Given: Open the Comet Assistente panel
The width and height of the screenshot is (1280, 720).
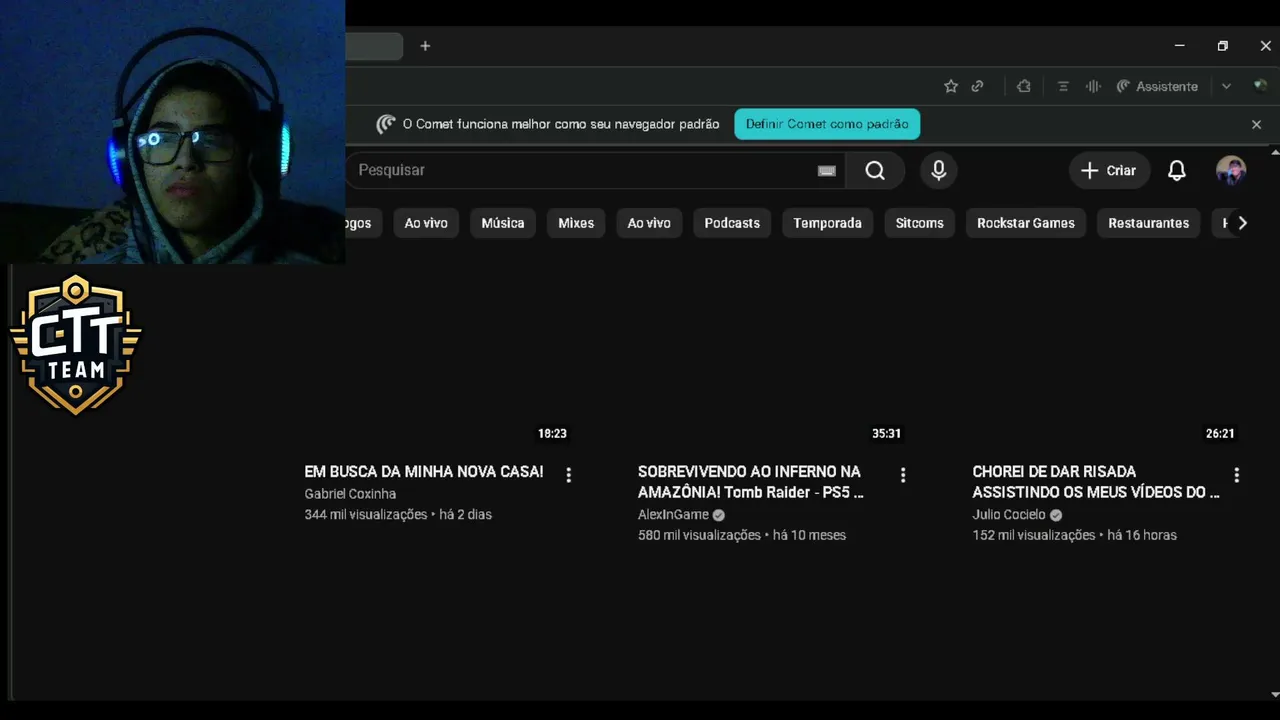Looking at the screenshot, I should point(1157,86).
